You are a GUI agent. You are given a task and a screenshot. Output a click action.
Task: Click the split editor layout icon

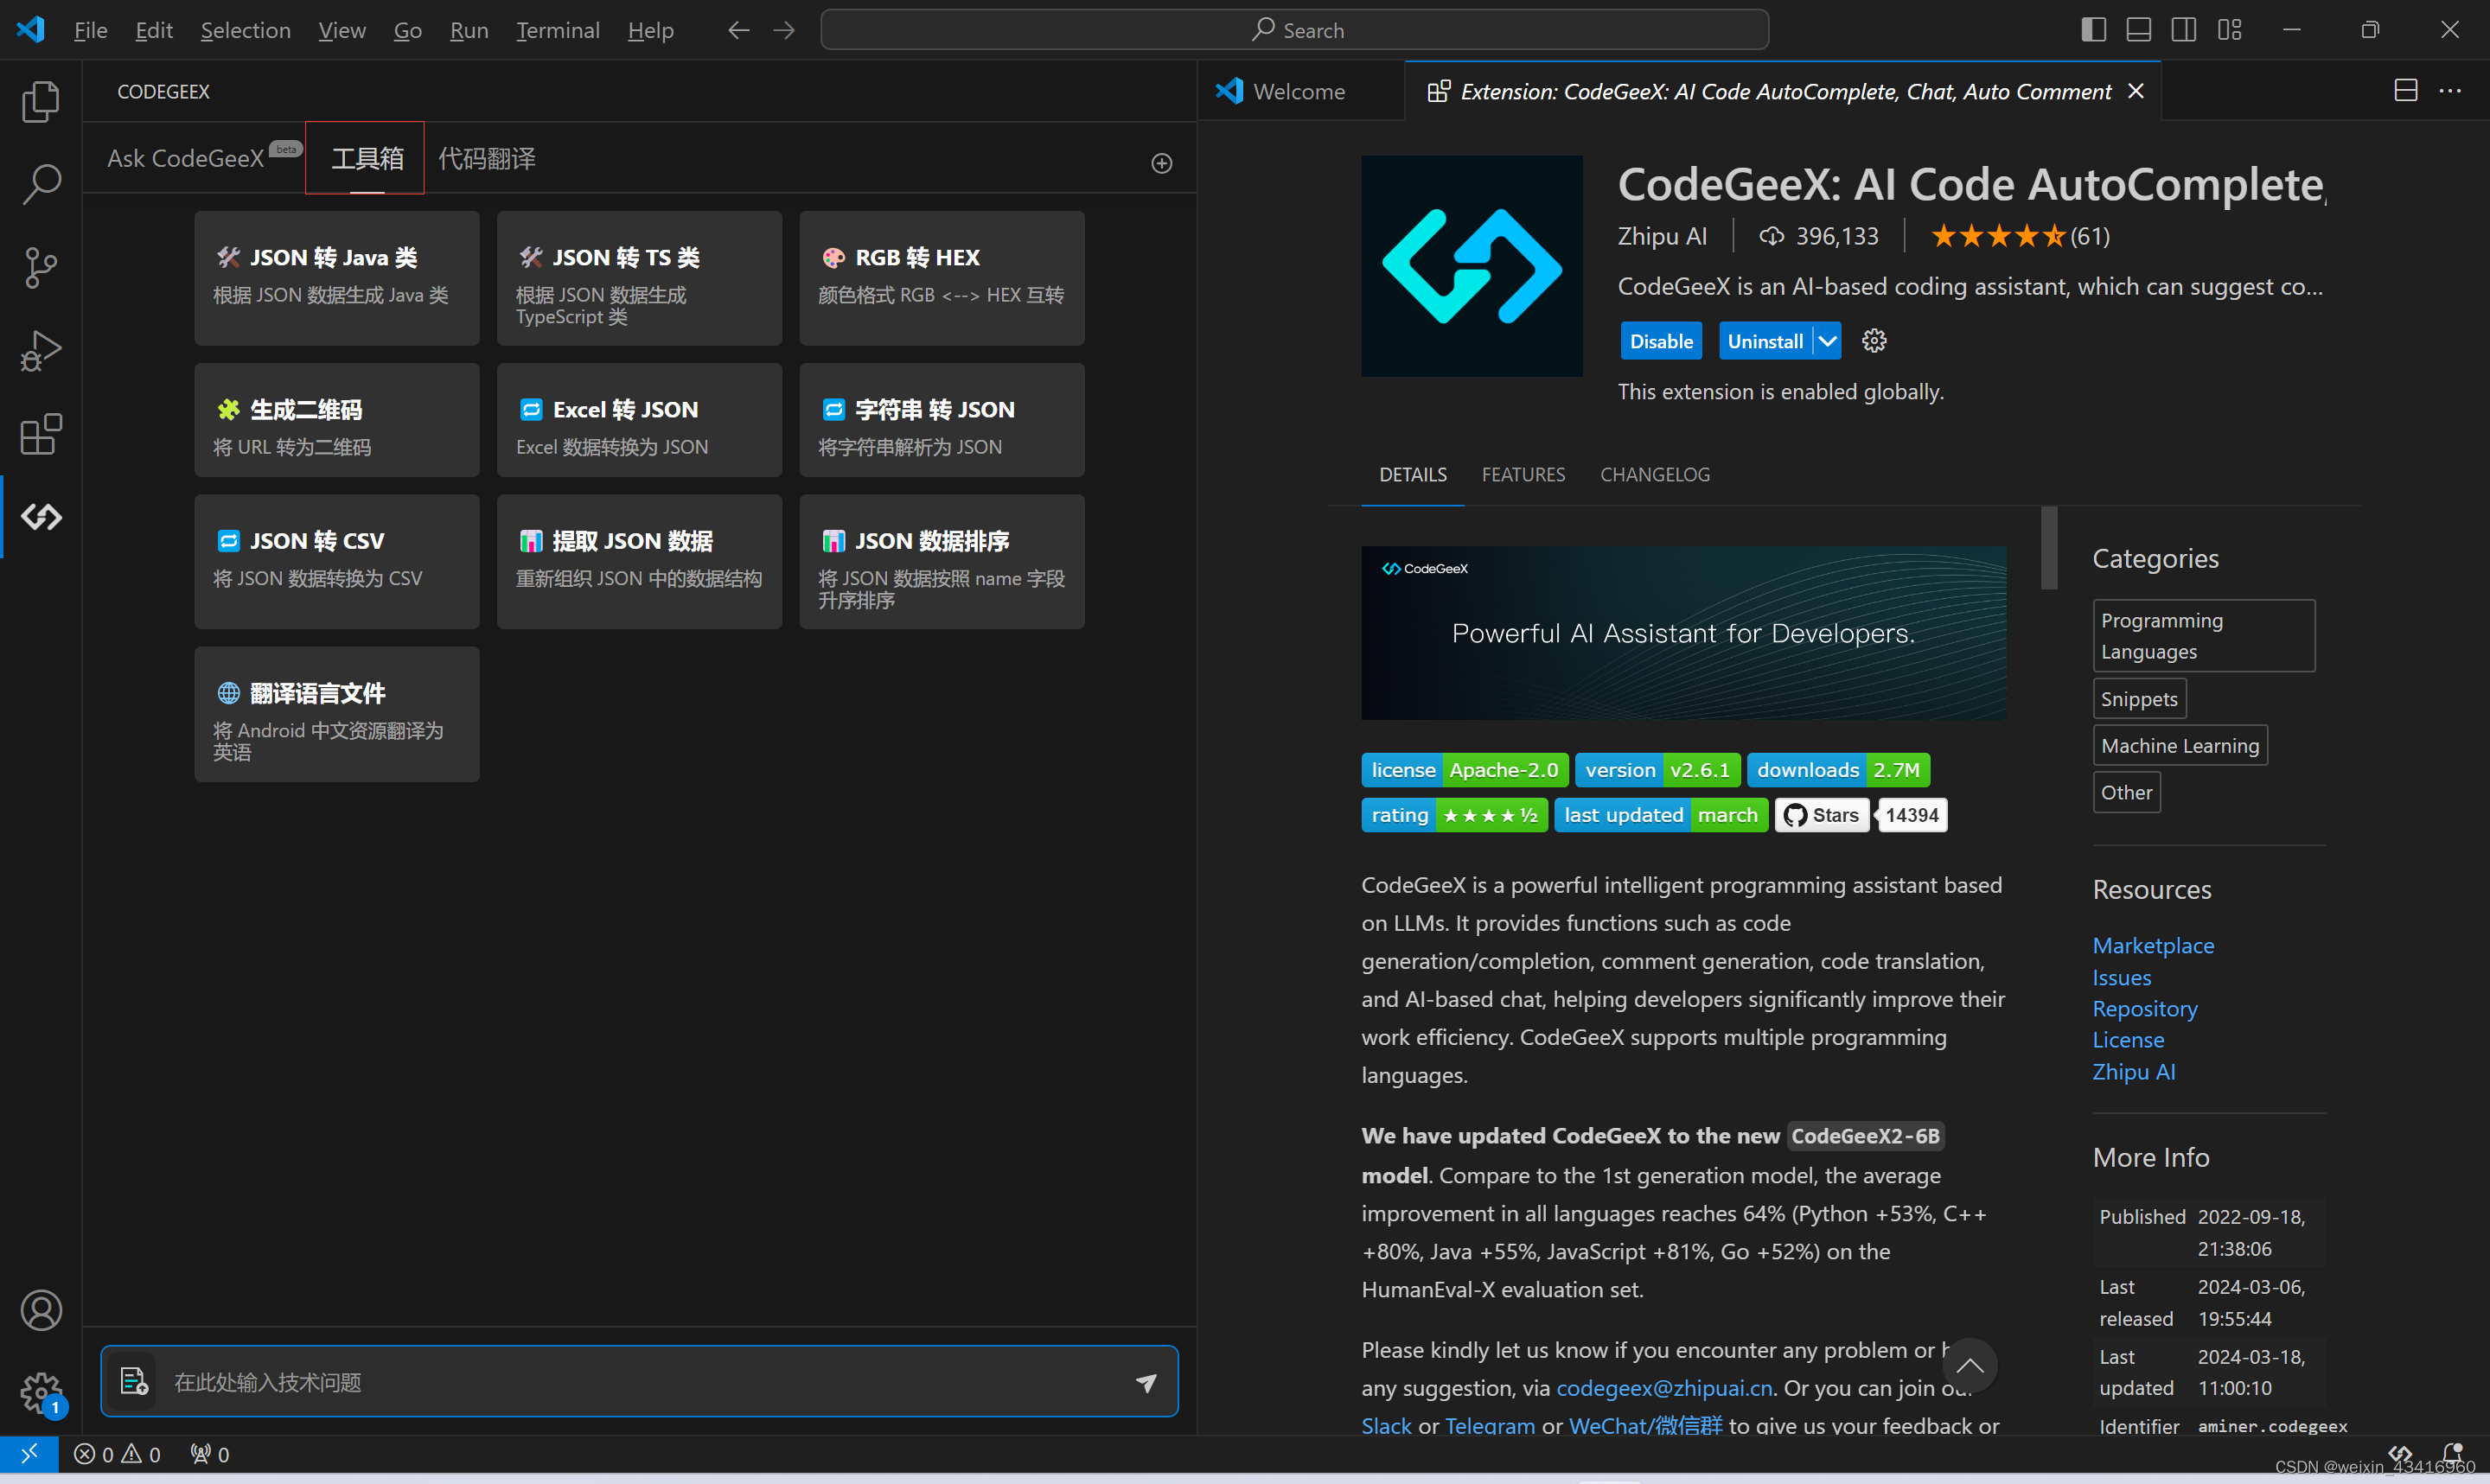click(2405, 91)
